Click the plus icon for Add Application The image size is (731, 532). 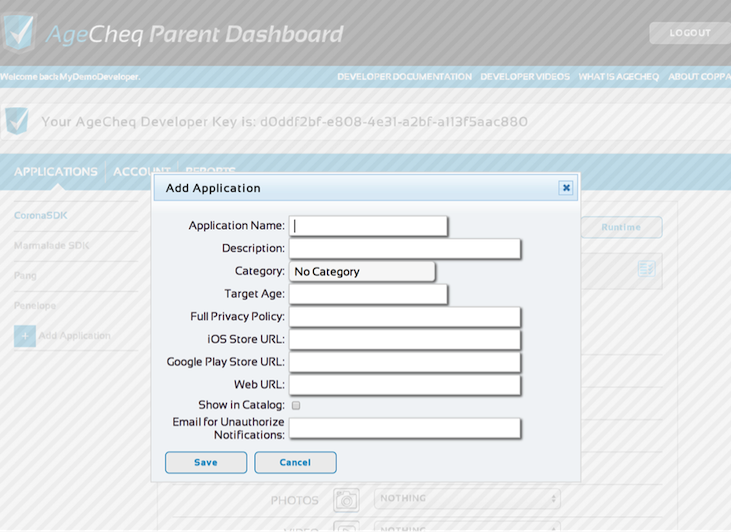(25, 336)
